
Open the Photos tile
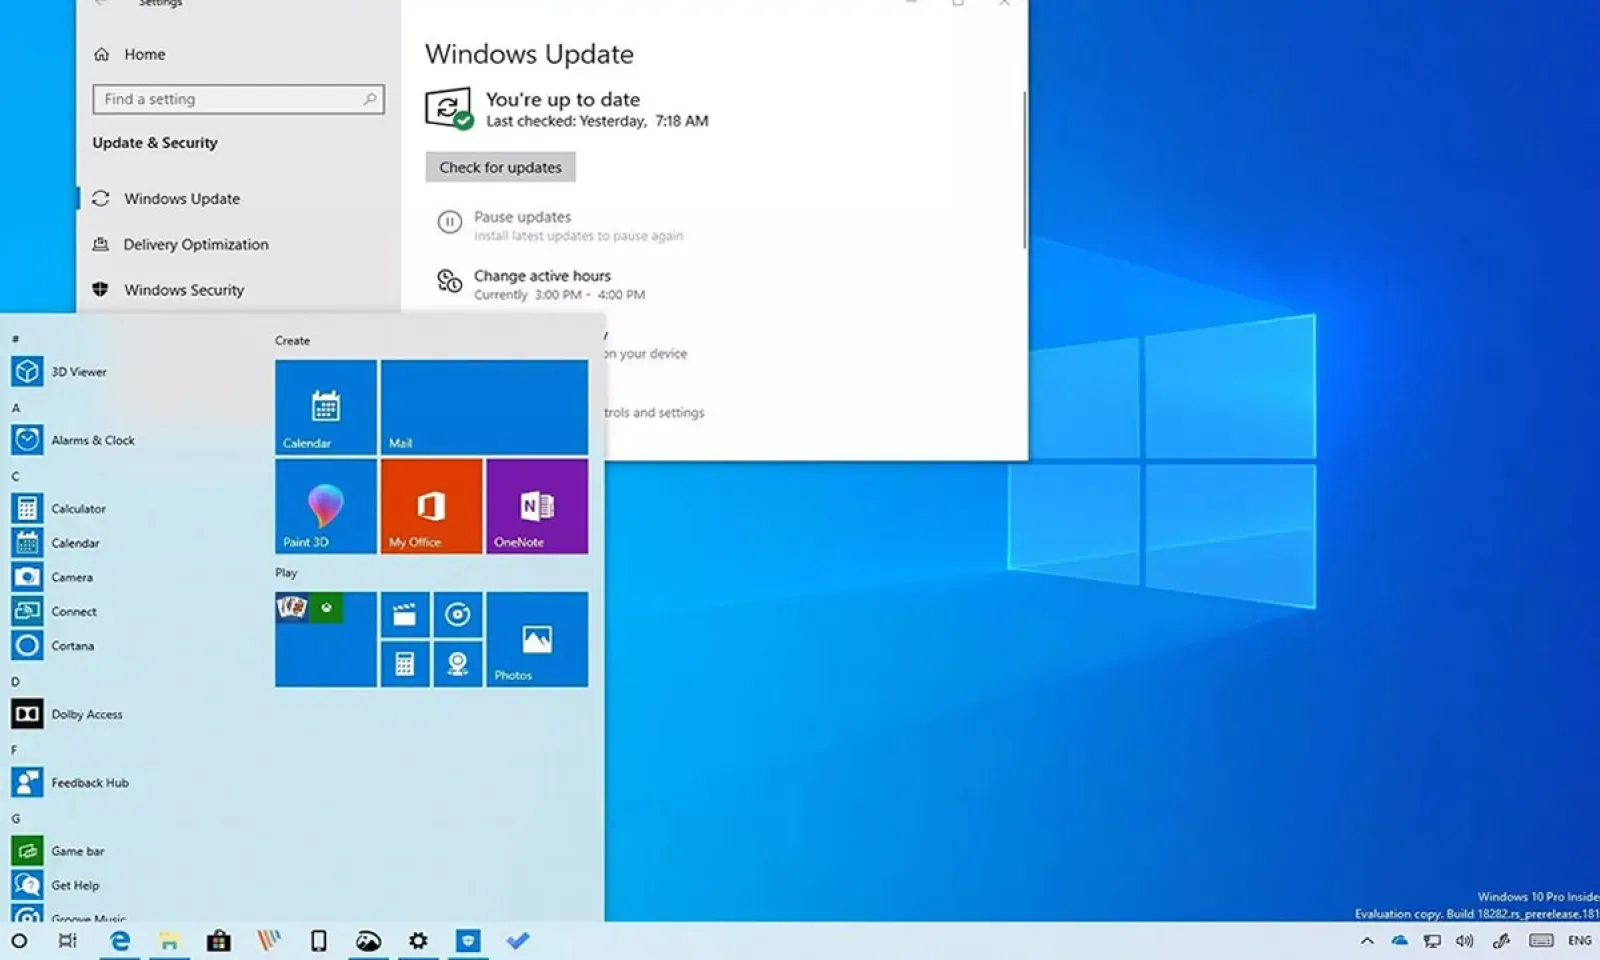click(537, 639)
